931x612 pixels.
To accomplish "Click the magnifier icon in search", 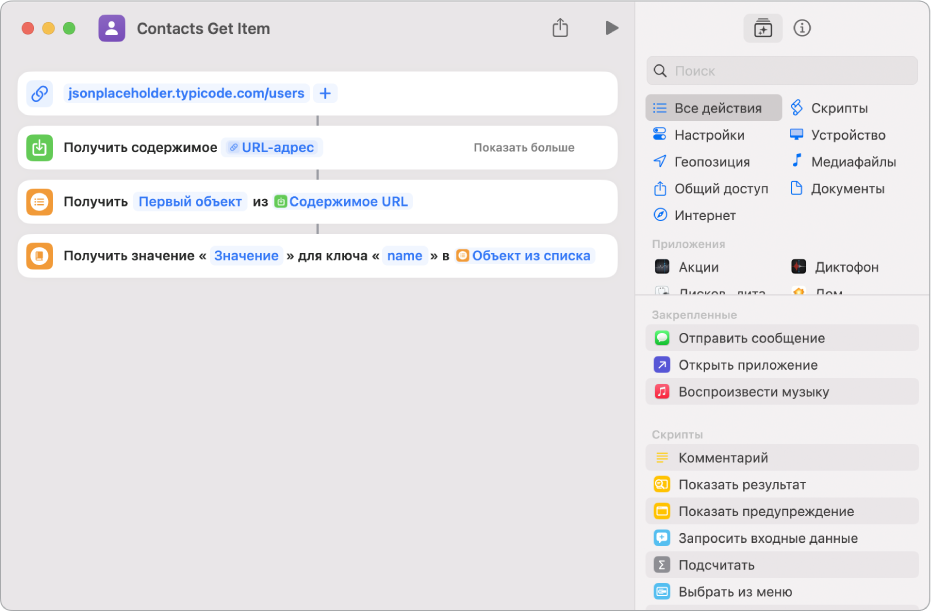I will (660, 71).
